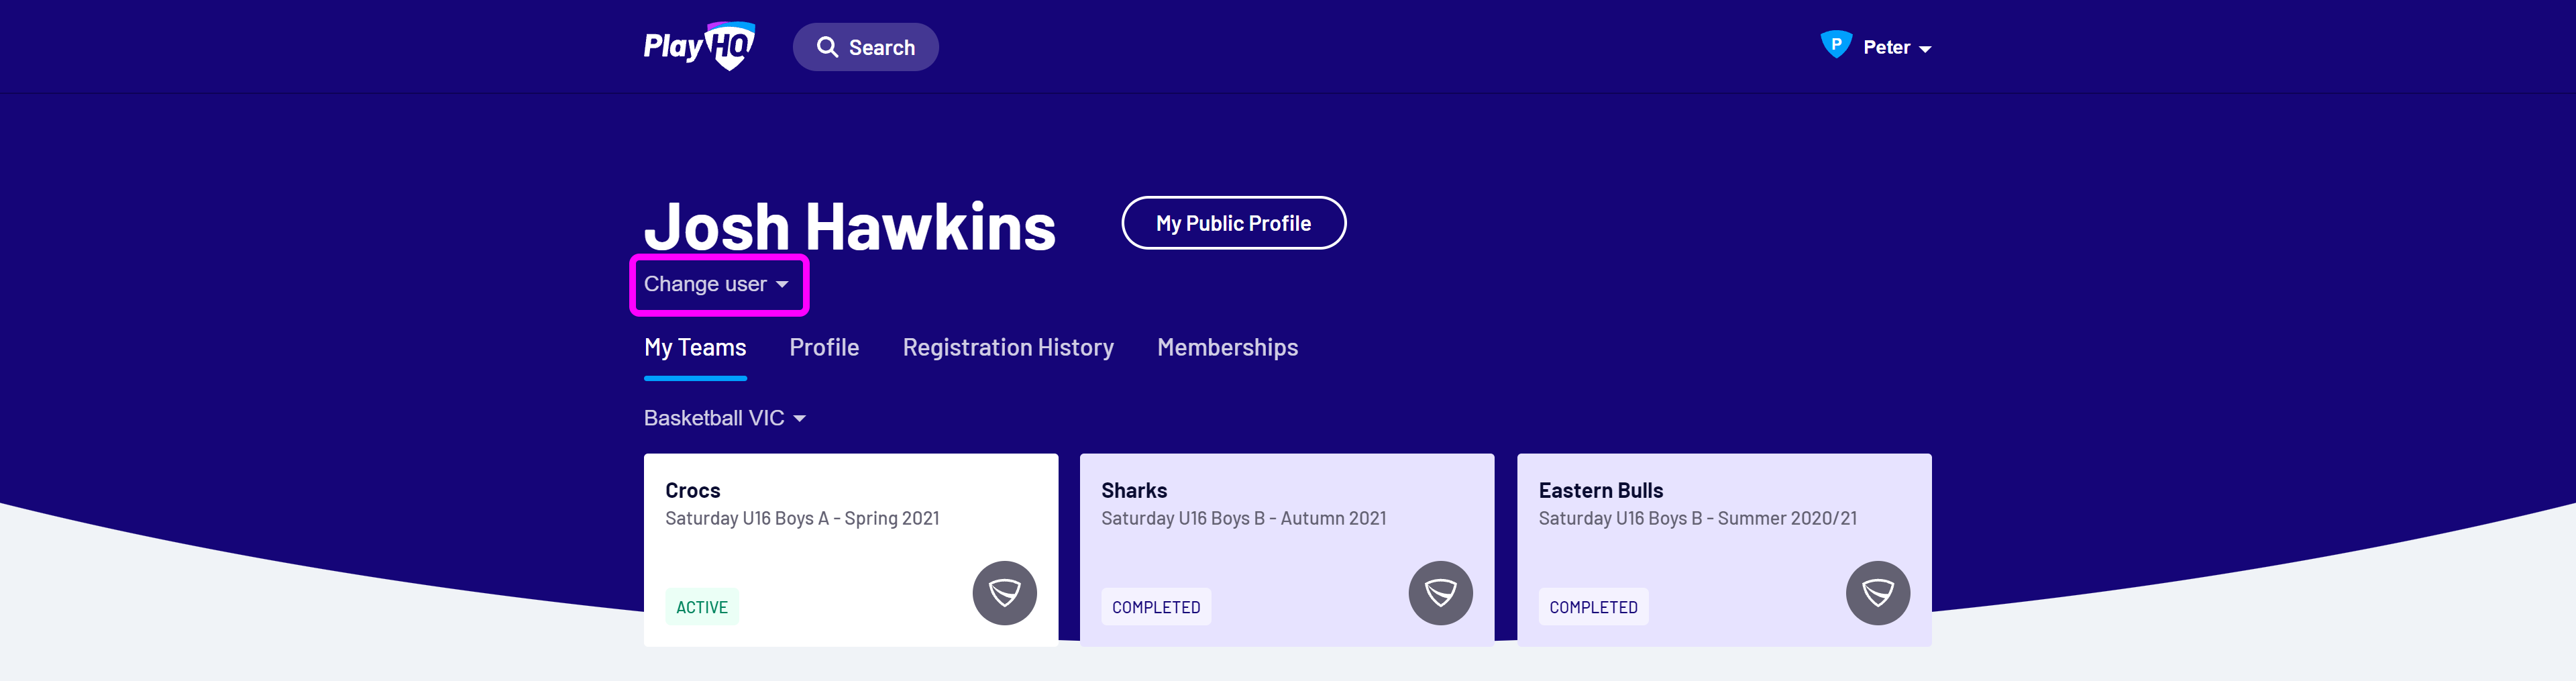Screen dimensions: 2576x681
Task: Click the shield icon on the Eastern Bulls card
Action: coord(1878,592)
